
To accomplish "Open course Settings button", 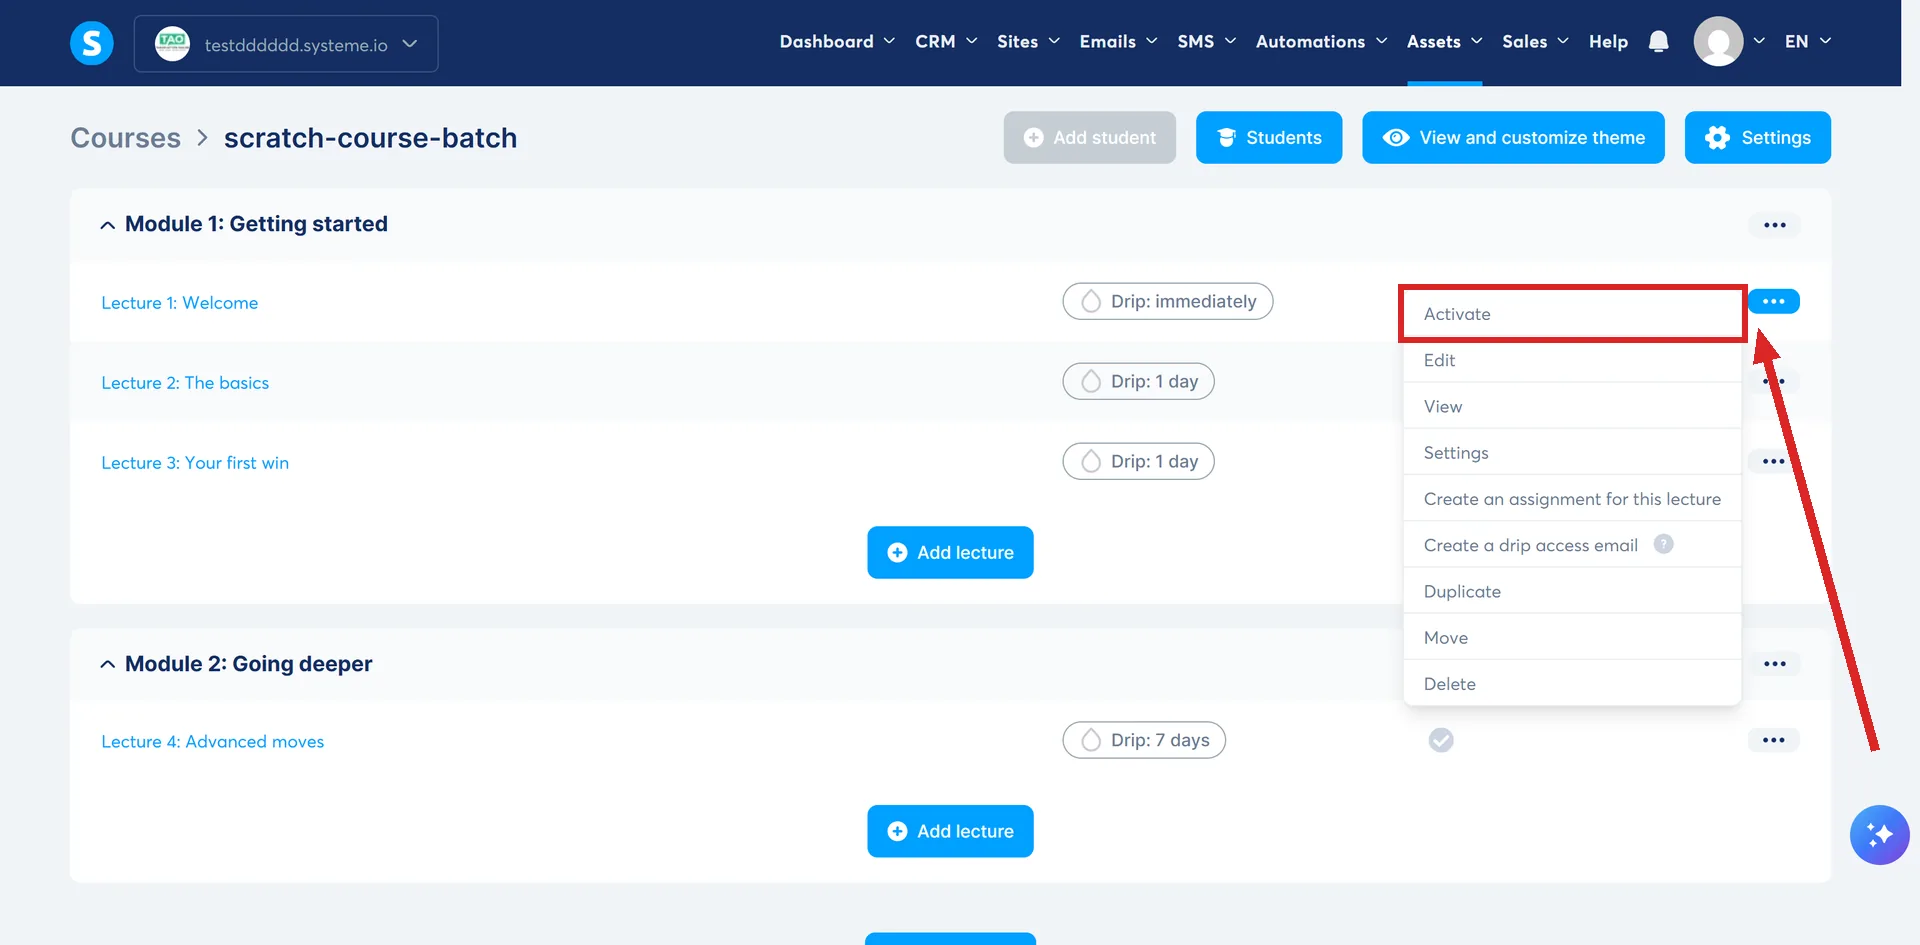I will (1757, 137).
